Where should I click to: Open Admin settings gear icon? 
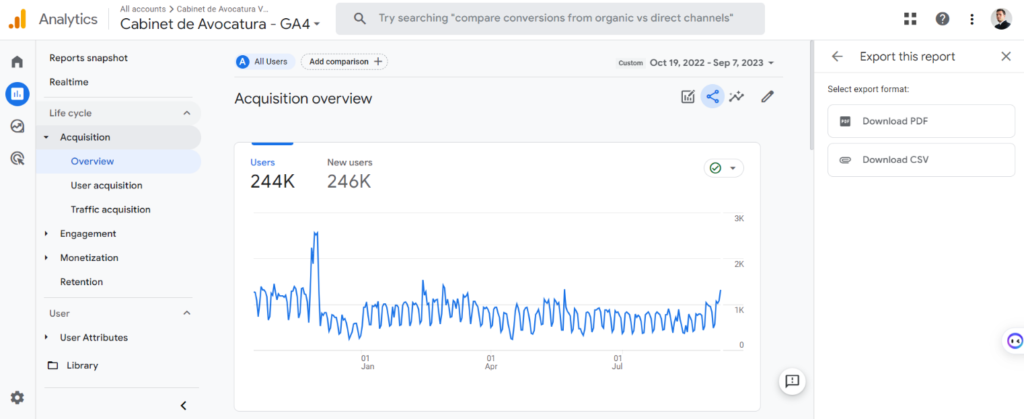click(17, 398)
